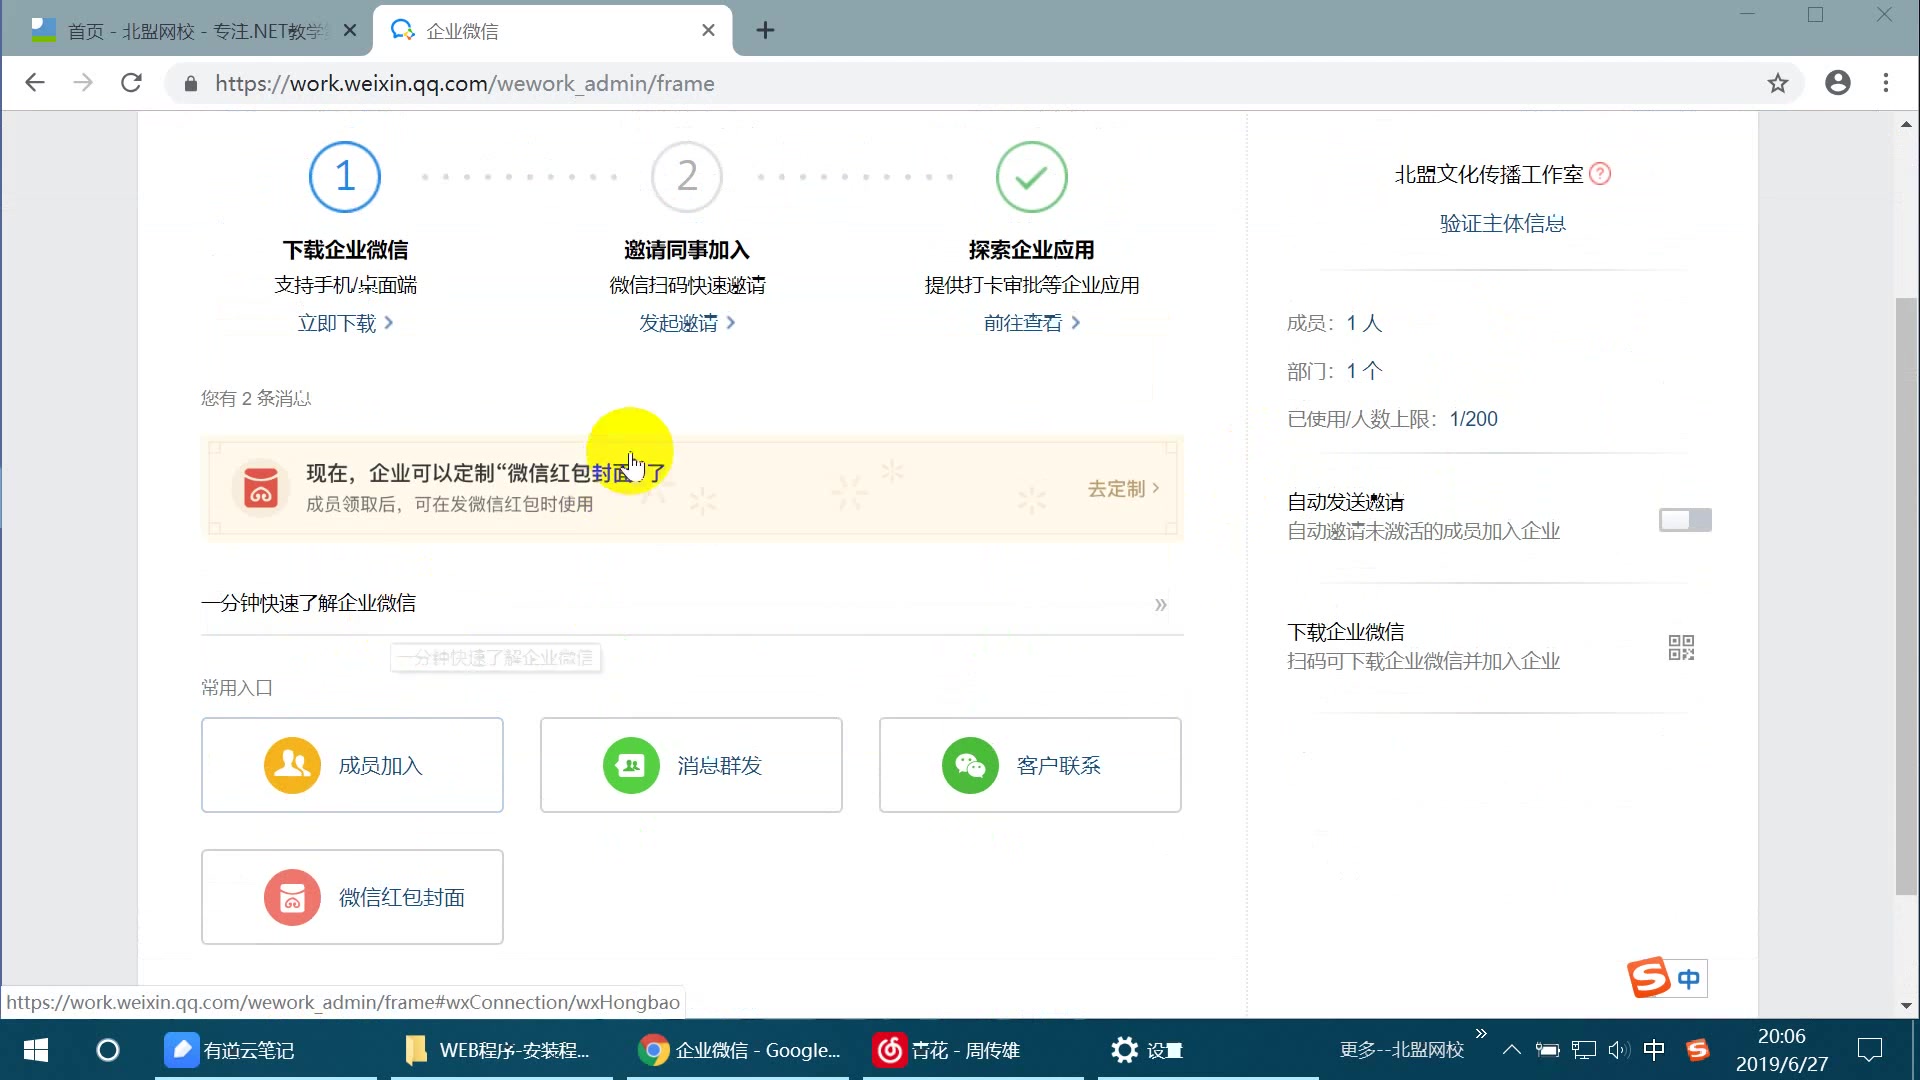The height and width of the screenshot is (1080, 1920).
Task: Click the Sogou input method floating icon
Action: click(1649, 977)
